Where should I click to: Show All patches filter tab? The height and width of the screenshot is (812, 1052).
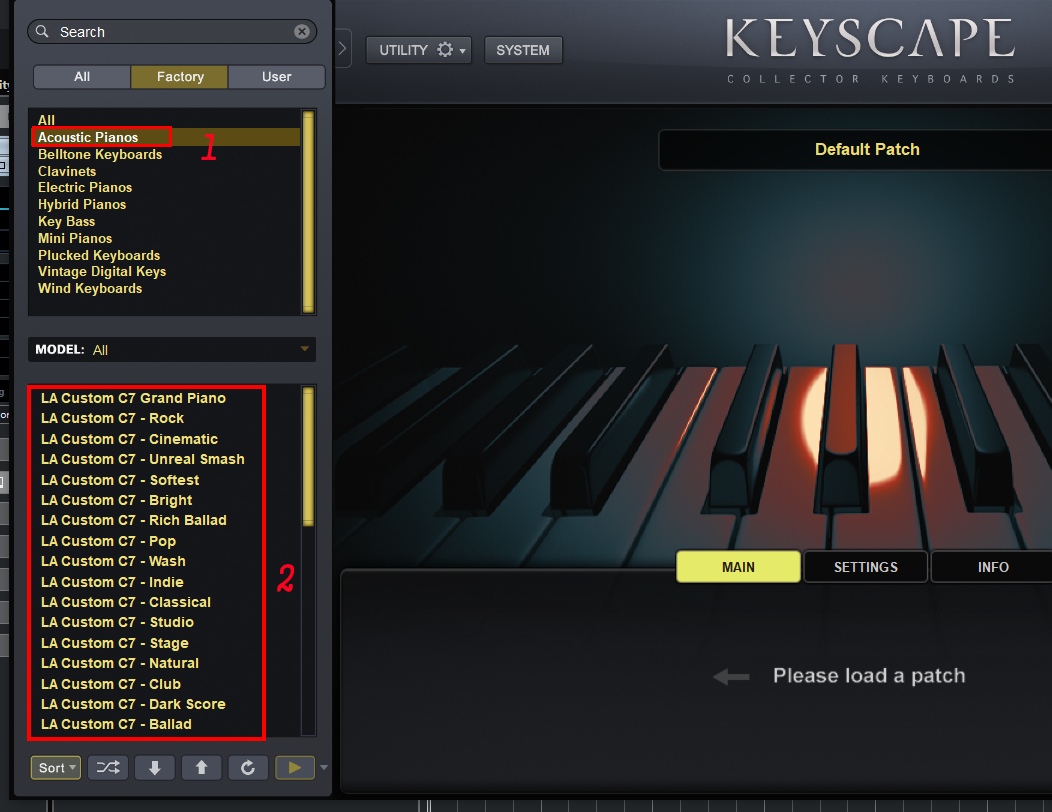[x=82, y=77]
